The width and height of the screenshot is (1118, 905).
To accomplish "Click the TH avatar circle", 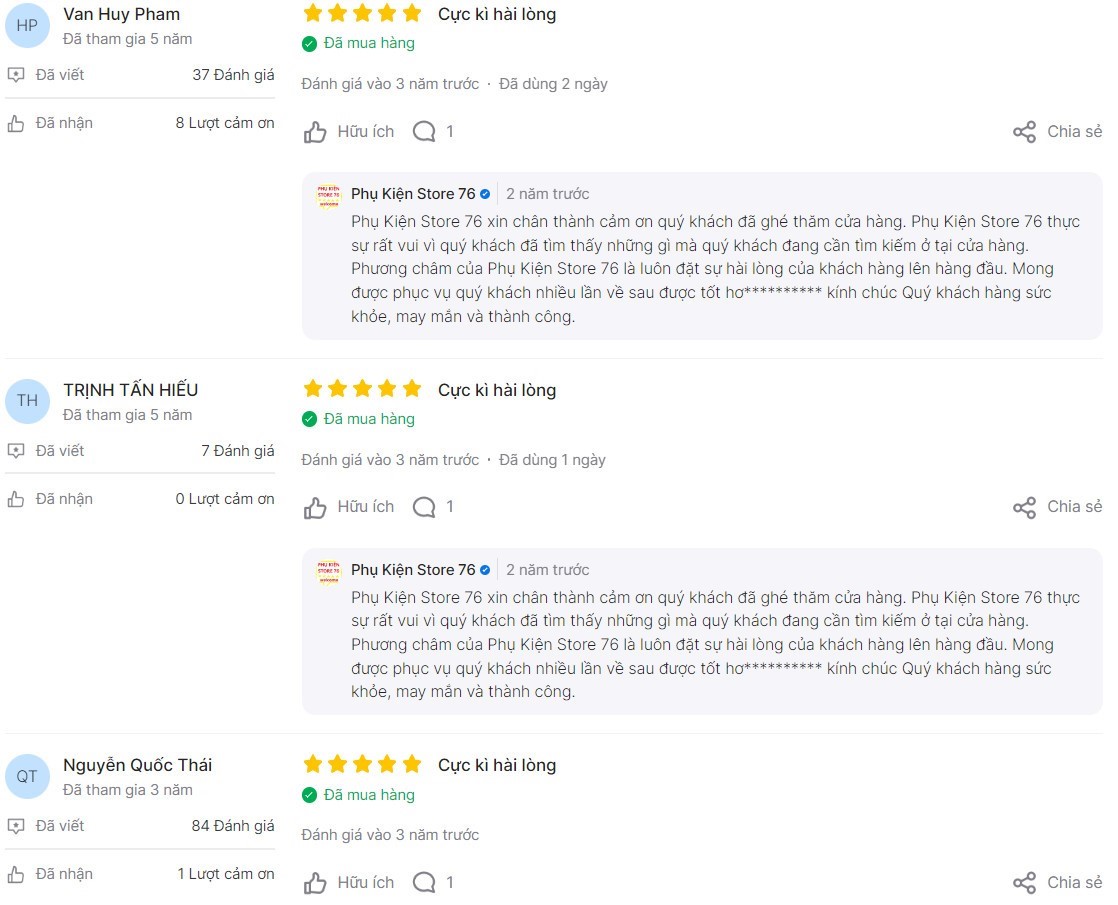I will pyautogui.click(x=27, y=401).
